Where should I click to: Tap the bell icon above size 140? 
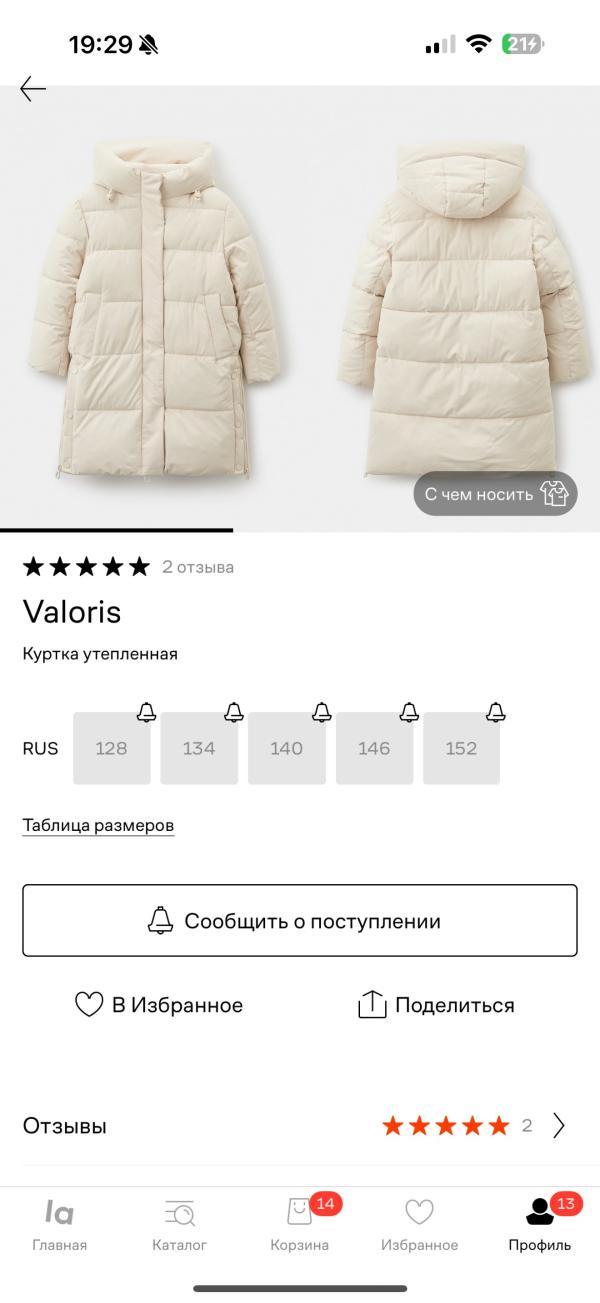coord(322,712)
